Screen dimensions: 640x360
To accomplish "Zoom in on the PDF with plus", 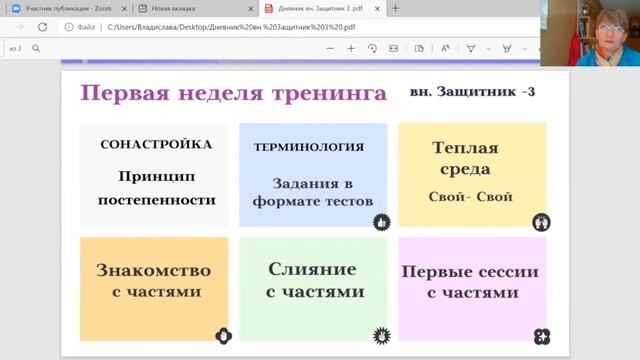I will point(351,49).
